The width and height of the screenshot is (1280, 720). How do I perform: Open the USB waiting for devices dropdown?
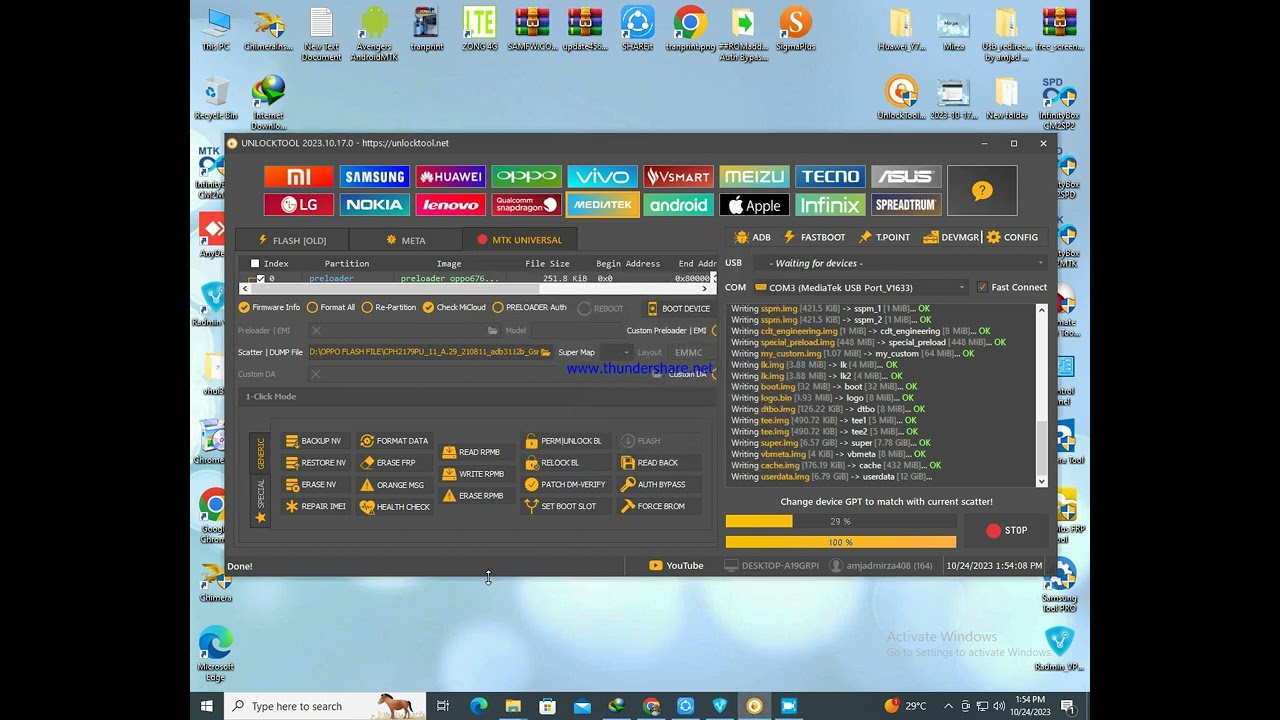pyautogui.click(x=900, y=263)
